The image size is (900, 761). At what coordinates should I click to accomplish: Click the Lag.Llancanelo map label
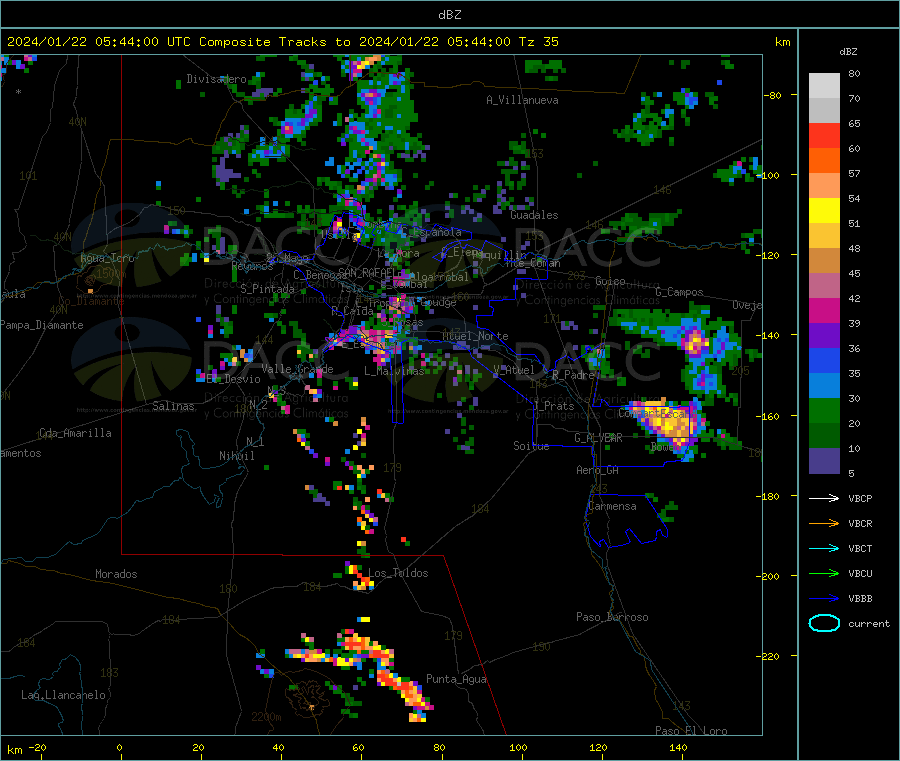click(64, 696)
